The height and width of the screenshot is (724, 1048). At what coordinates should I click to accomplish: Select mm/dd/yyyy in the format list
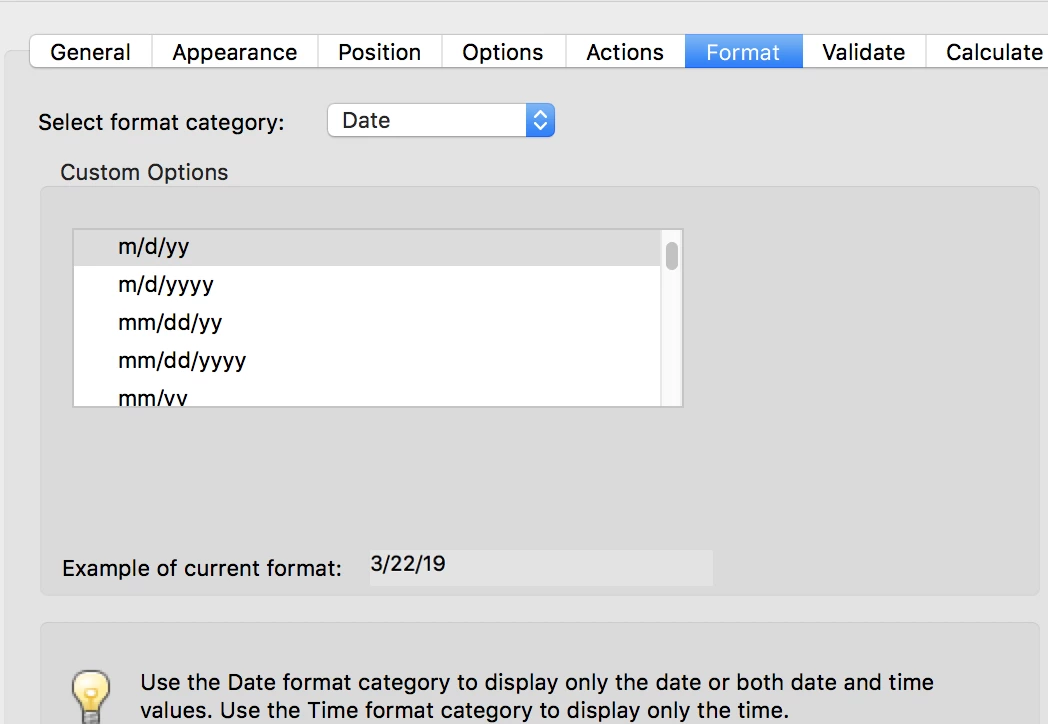pos(182,361)
